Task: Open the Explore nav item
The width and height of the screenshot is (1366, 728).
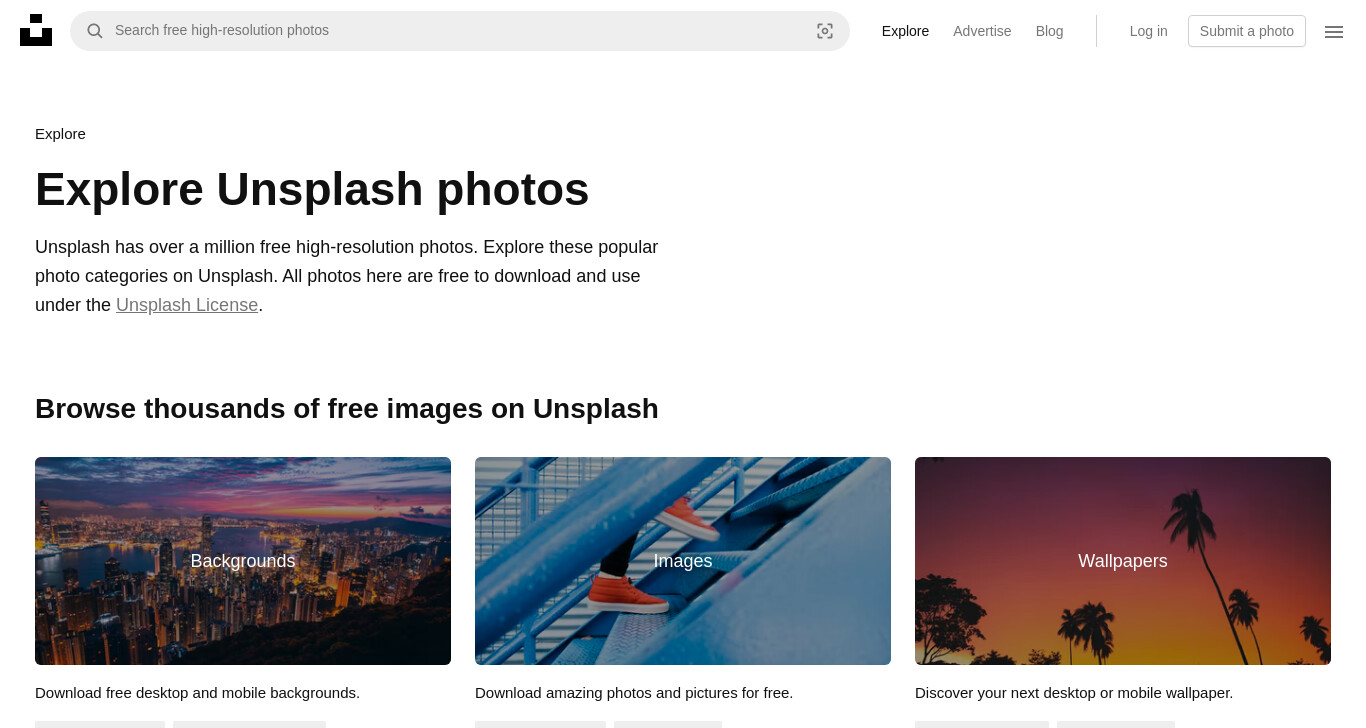Action: 905,31
